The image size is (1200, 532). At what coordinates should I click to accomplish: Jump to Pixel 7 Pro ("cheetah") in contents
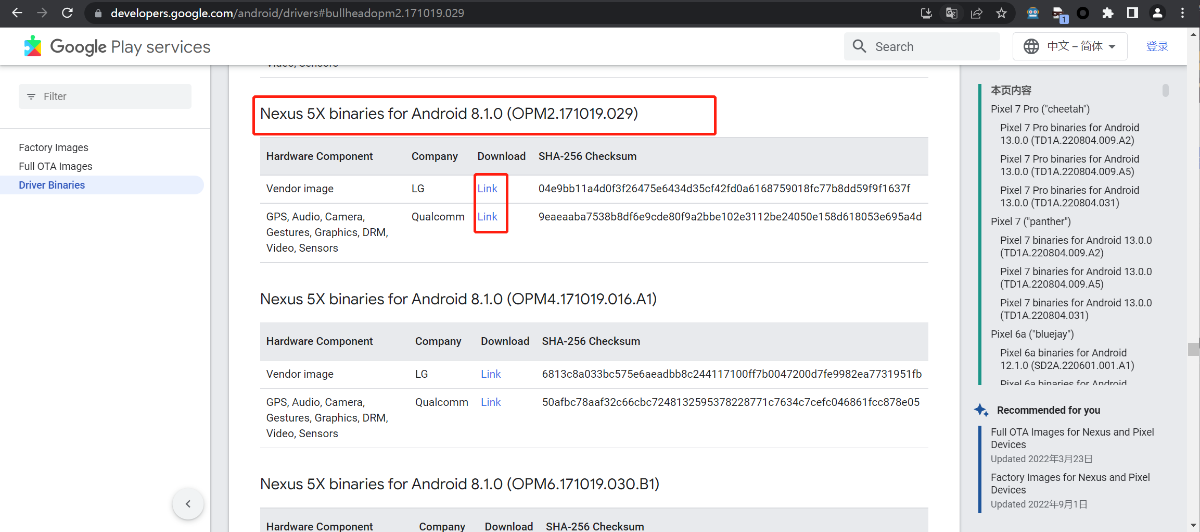(x=1040, y=109)
